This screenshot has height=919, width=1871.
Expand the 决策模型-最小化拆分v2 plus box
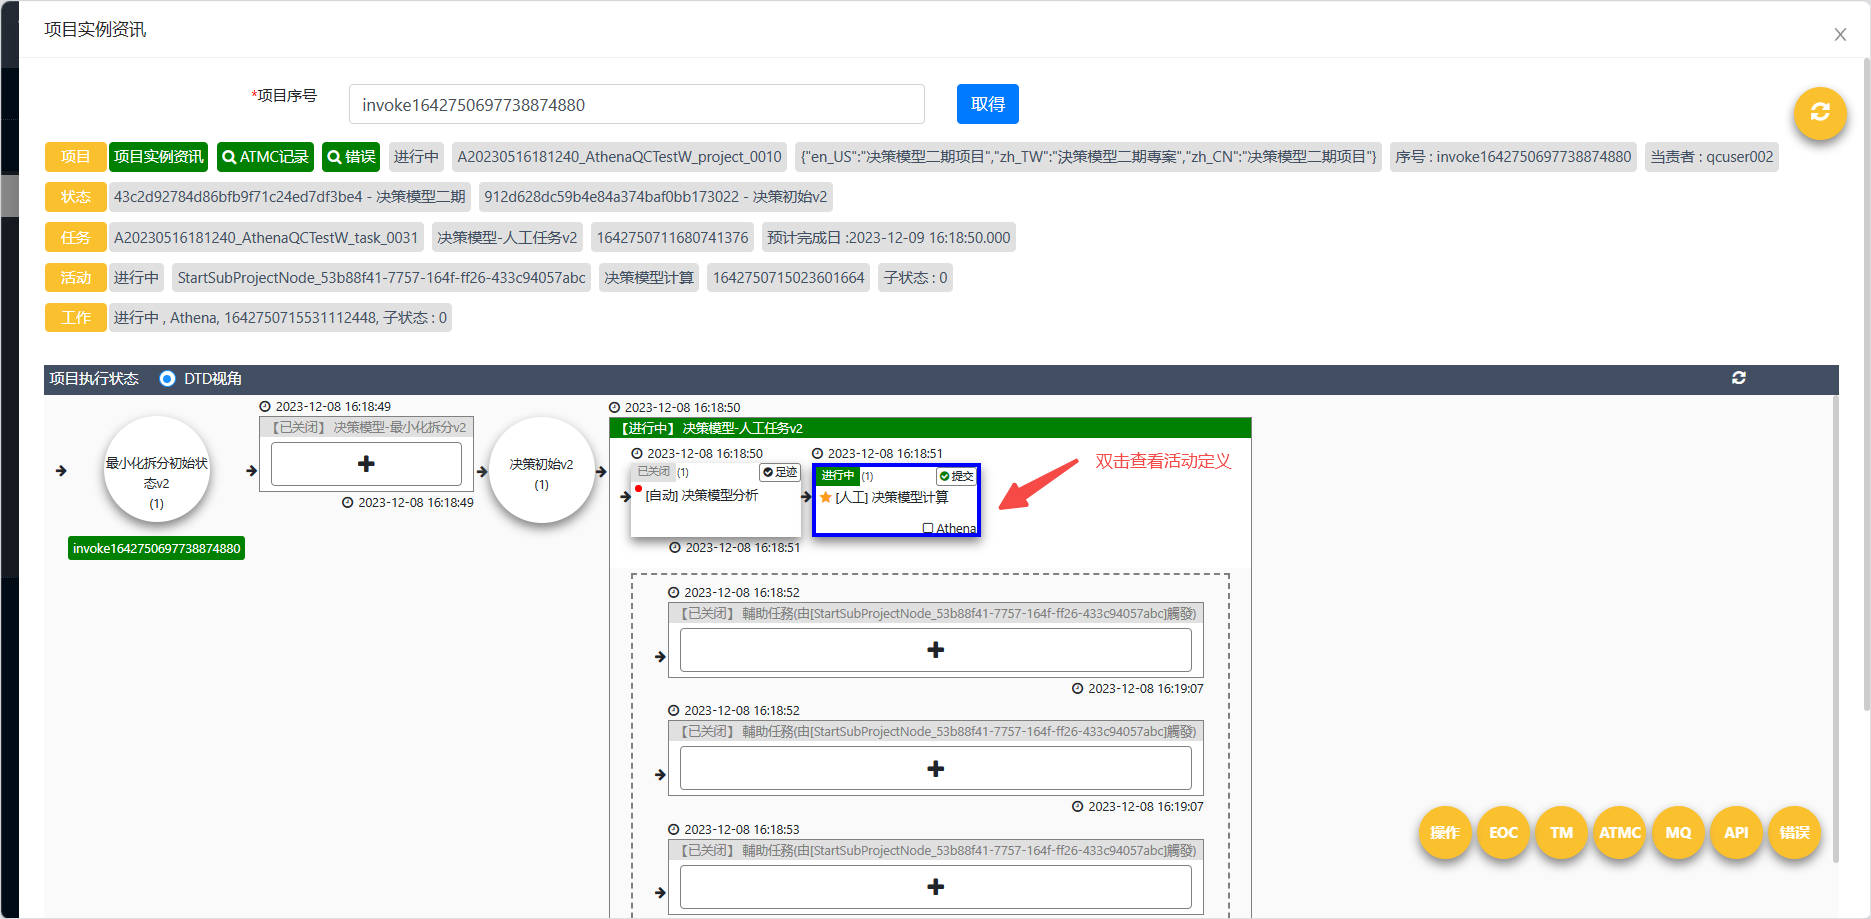[366, 464]
